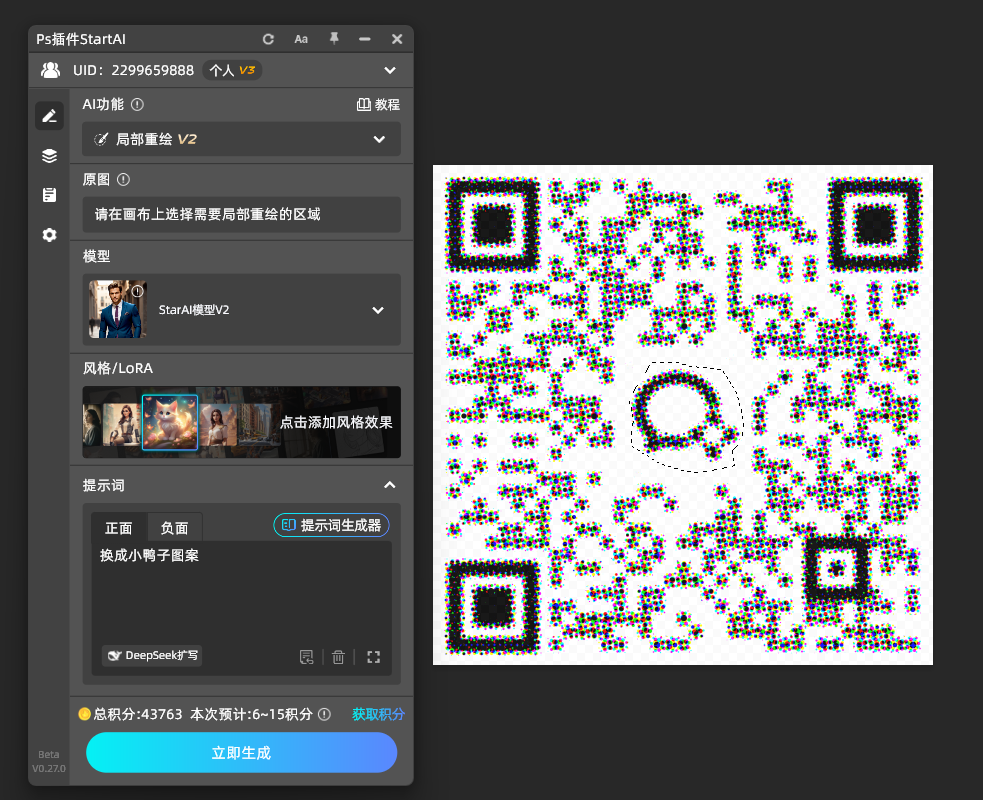Minimize the StartAI plugin panel
The height and width of the screenshot is (800, 983).
click(x=365, y=39)
